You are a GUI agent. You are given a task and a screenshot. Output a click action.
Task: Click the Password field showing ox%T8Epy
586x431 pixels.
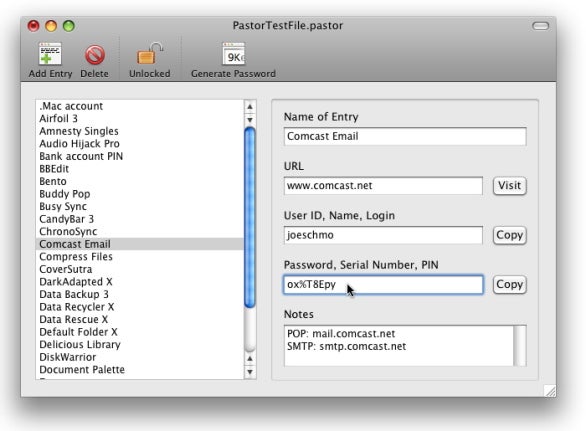pyautogui.click(x=383, y=284)
